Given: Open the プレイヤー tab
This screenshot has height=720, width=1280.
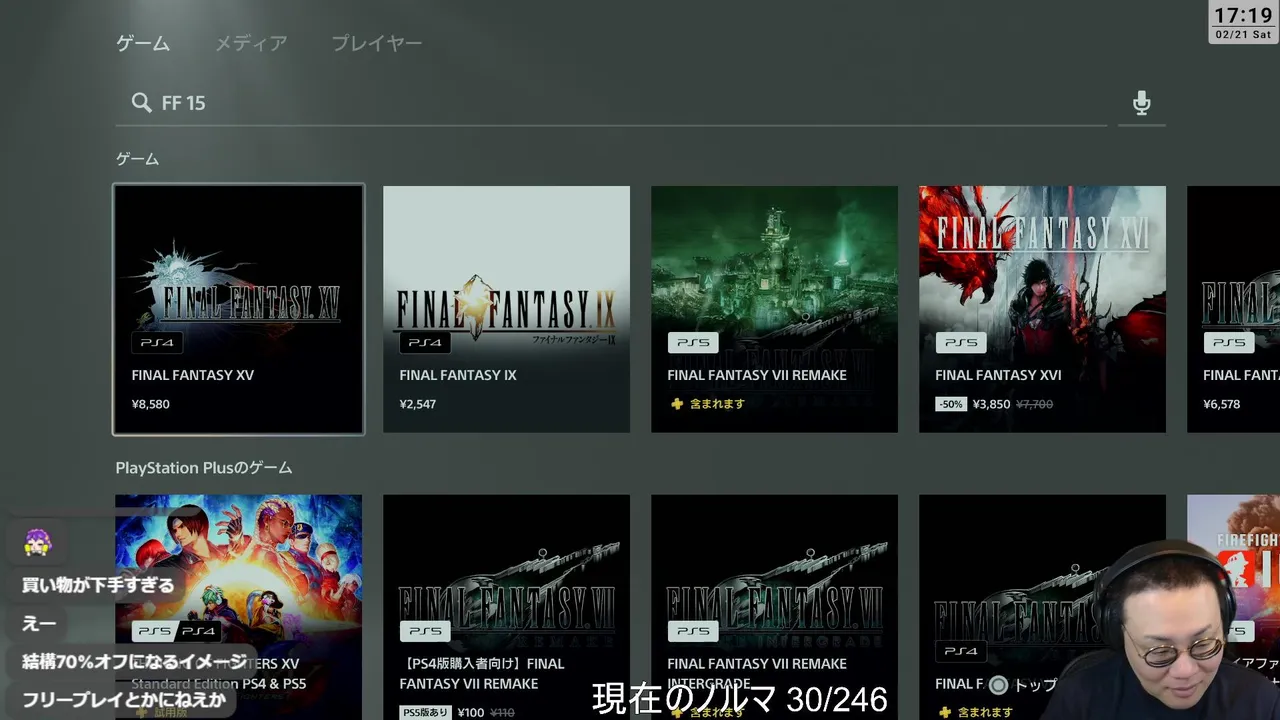Looking at the screenshot, I should tap(377, 43).
